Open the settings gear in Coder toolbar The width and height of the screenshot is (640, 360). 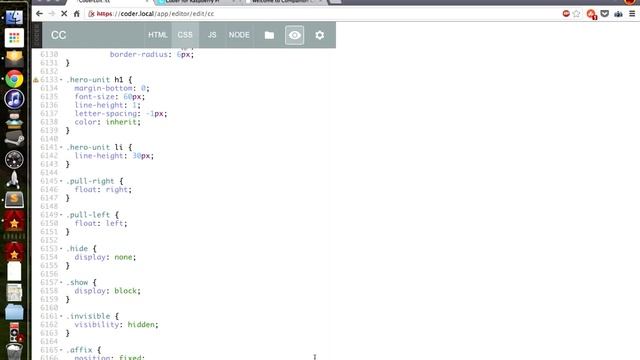320,35
